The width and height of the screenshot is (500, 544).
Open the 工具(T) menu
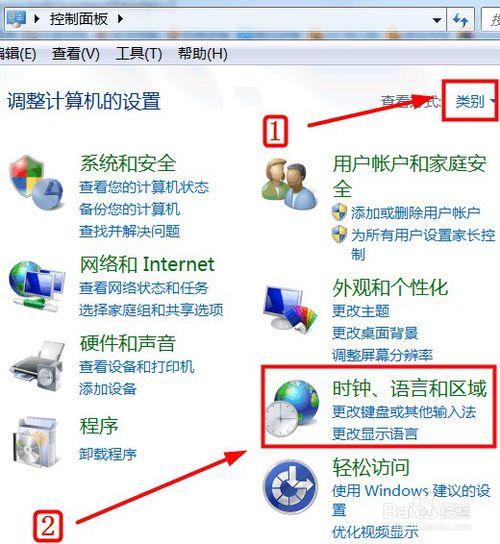coord(138,54)
